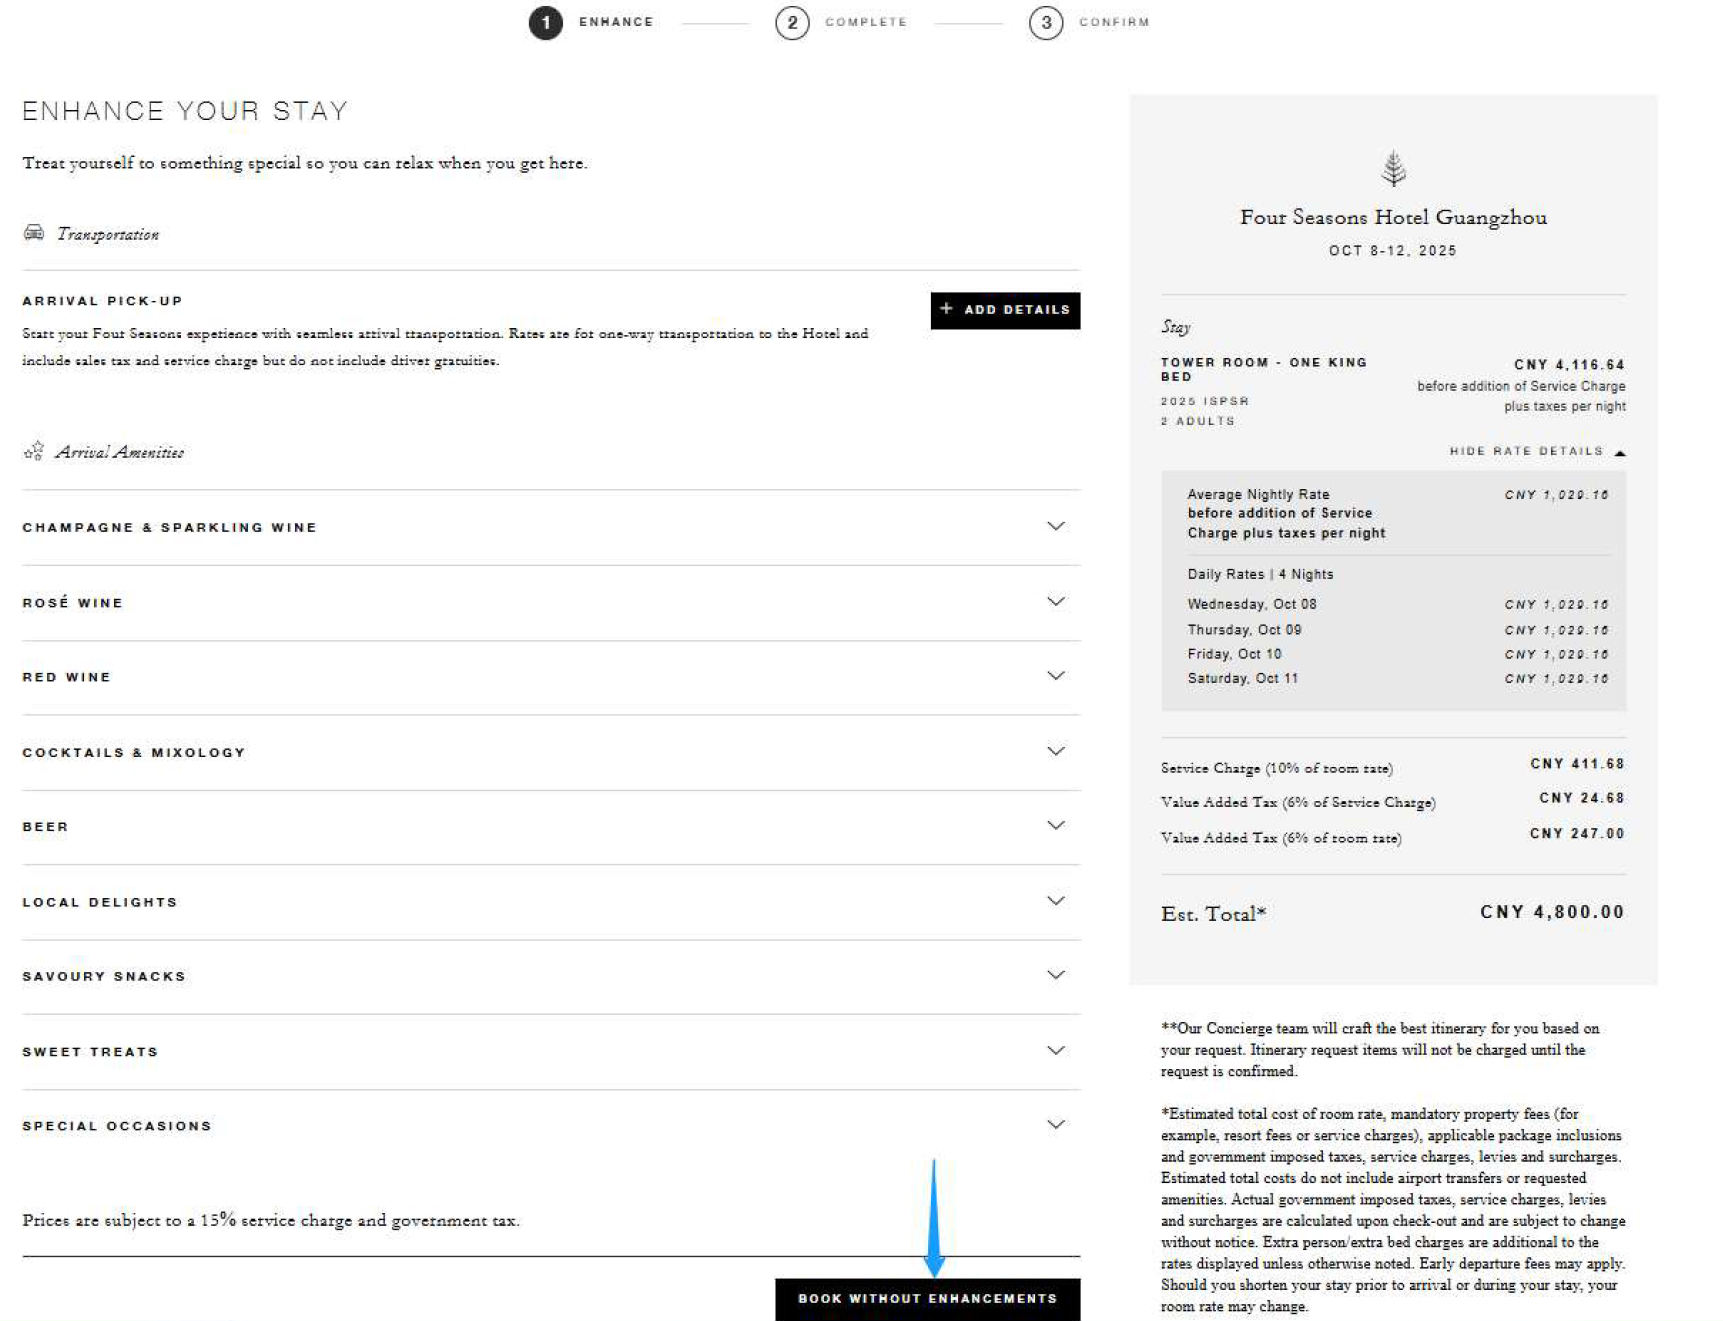The height and width of the screenshot is (1321, 1723).
Task: Select the Complete step label
Action: click(866, 22)
